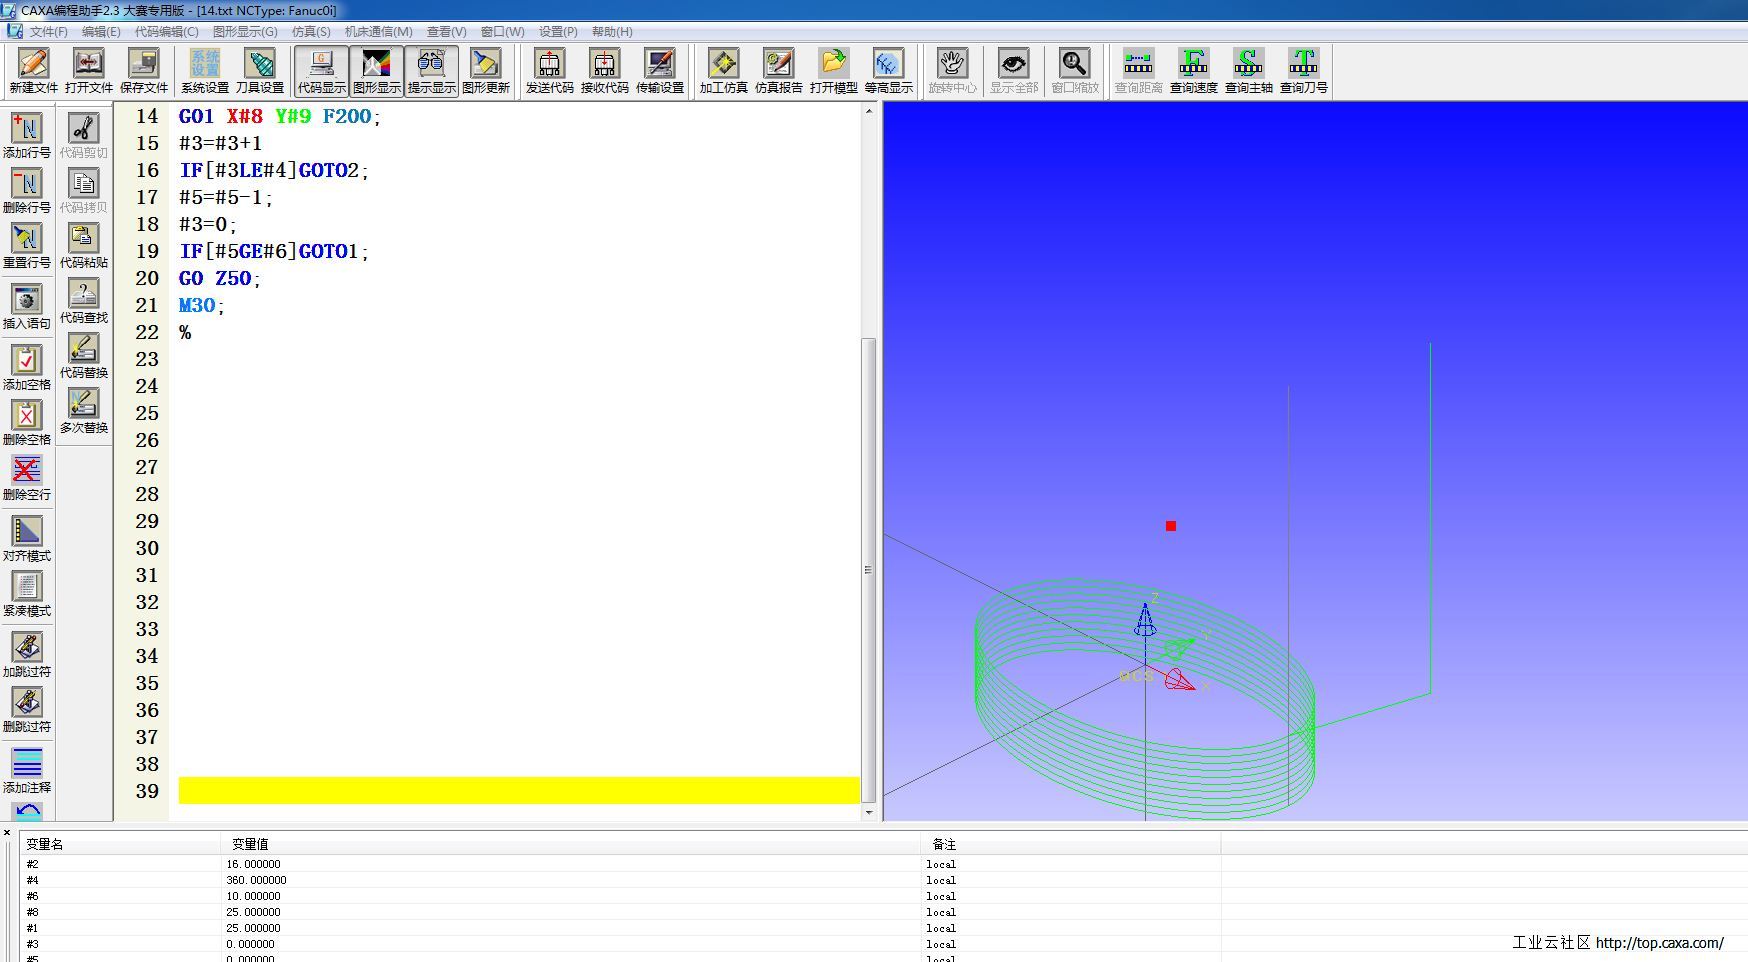Toggle the 图形显示 graphics display button
Screen dimensions: 1748x962
376,71
